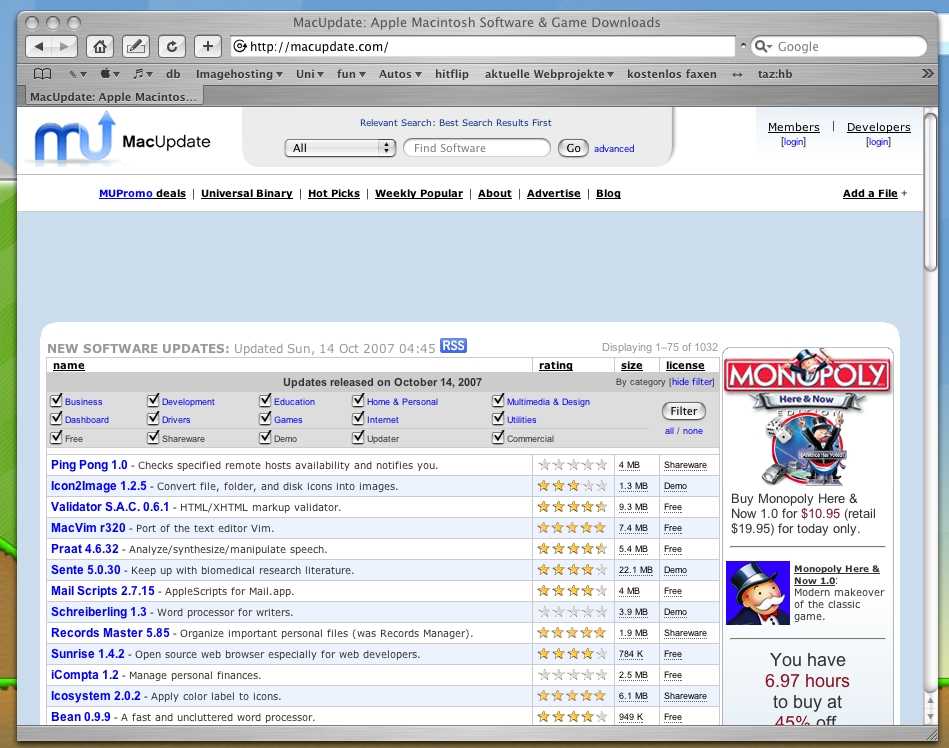Click the star rating for Icon2Image 1.2.5
The height and width of the screenshot is (748, 949).
click(572, 486)
